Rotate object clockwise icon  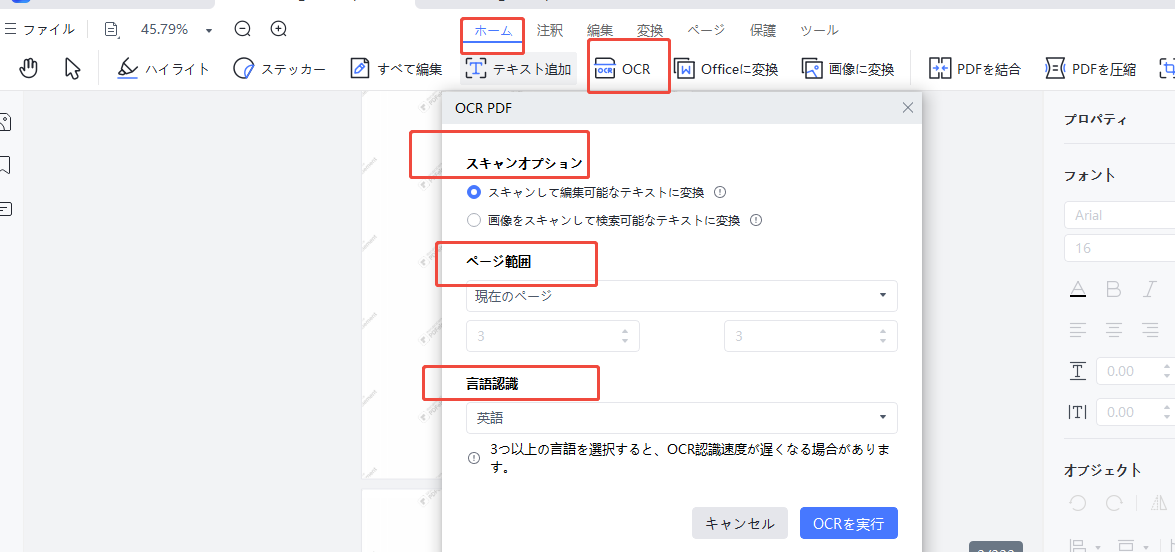pos(1114,503)
